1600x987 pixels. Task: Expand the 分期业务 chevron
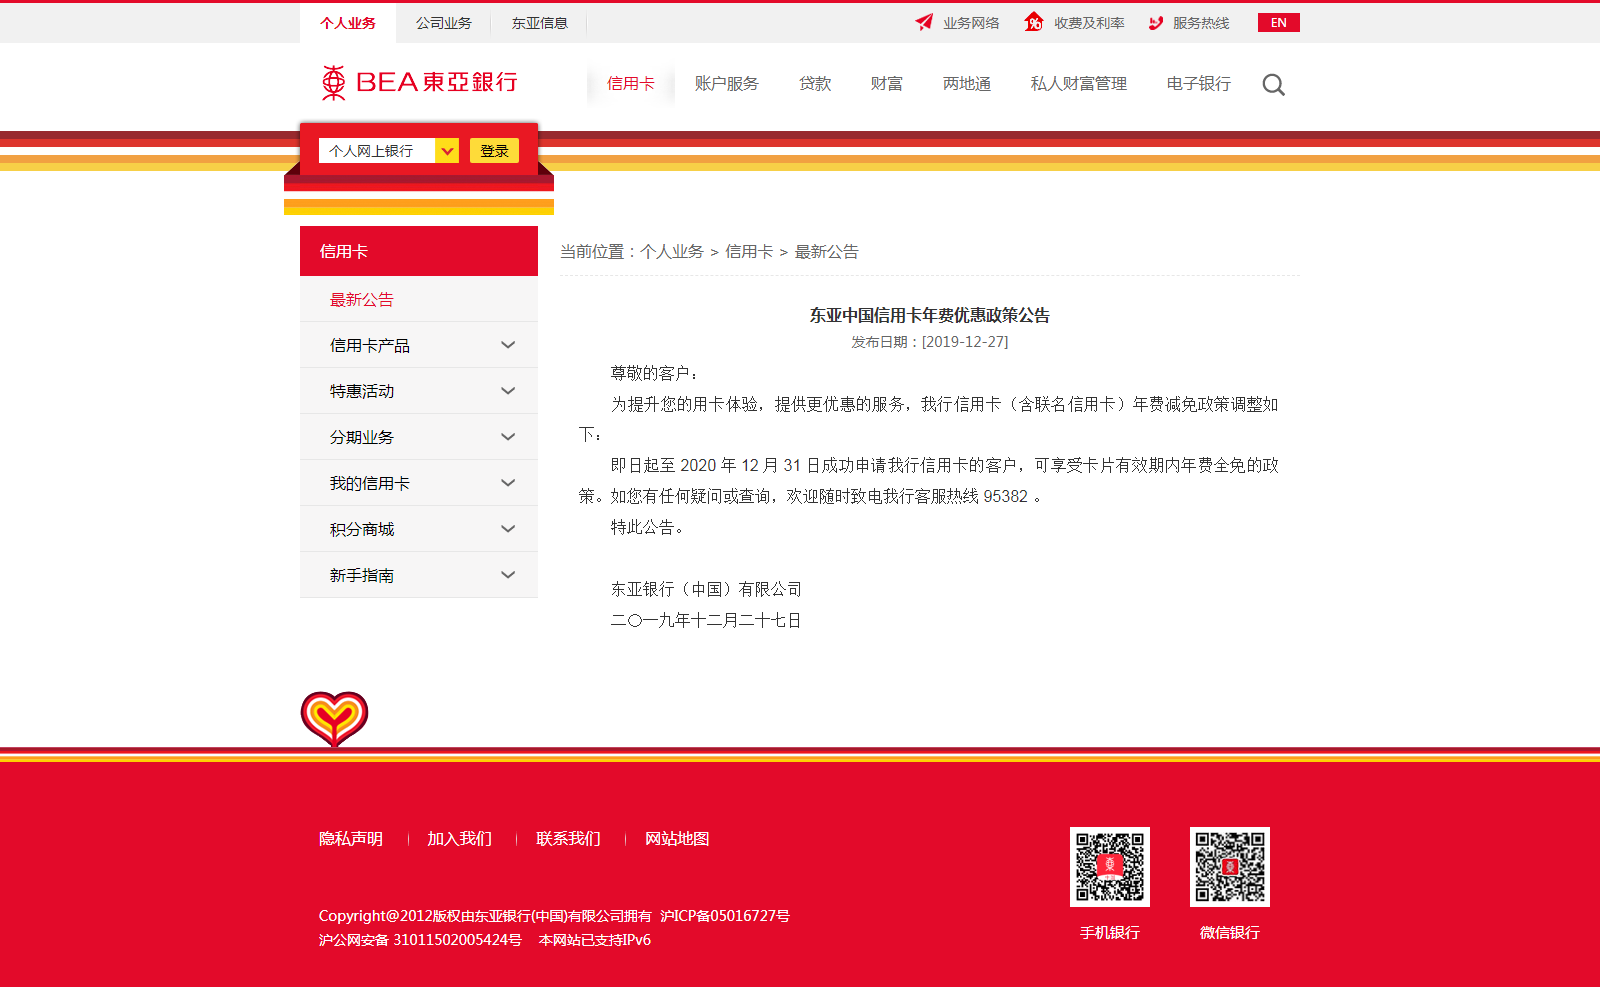[508, 437]
